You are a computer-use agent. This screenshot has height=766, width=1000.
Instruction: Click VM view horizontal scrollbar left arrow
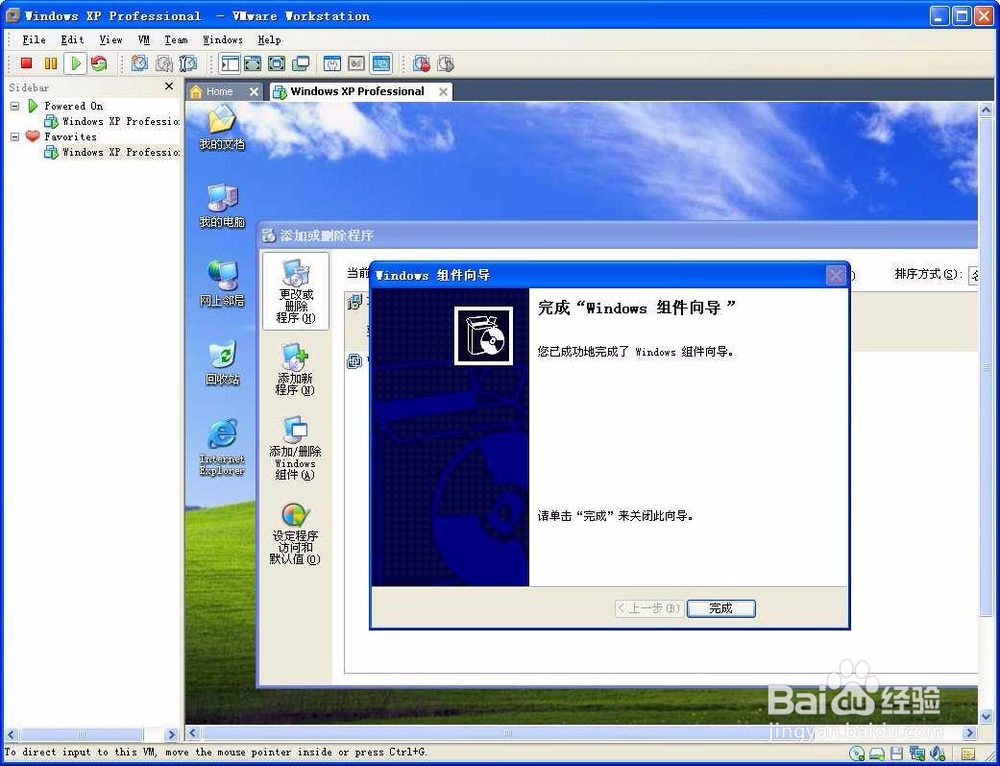[x=193, y=733]
